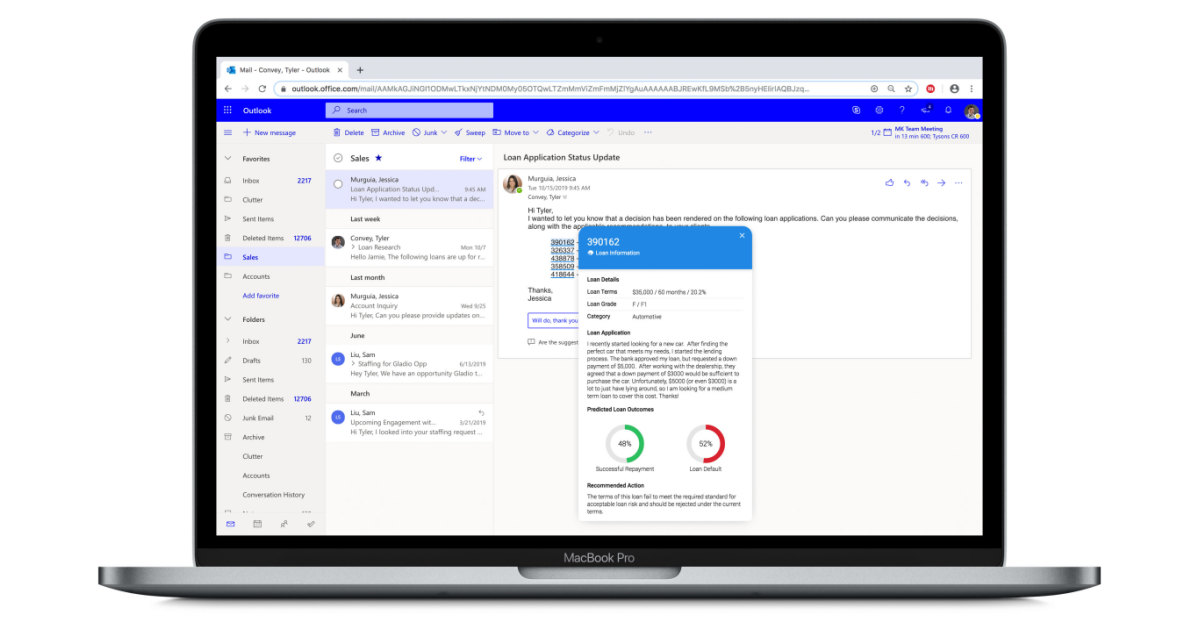Click in the Outlook Search box
Viewport: 1200px width, 627px height.
[x=410, y=110]
